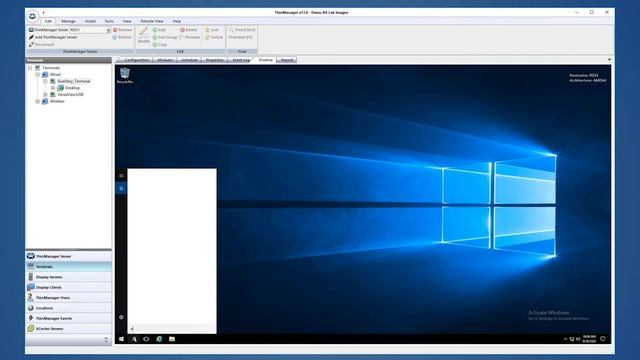Screen dimensions: 640x360
Task: Open the Remote View ribbon tab
Action: [152, 21]
